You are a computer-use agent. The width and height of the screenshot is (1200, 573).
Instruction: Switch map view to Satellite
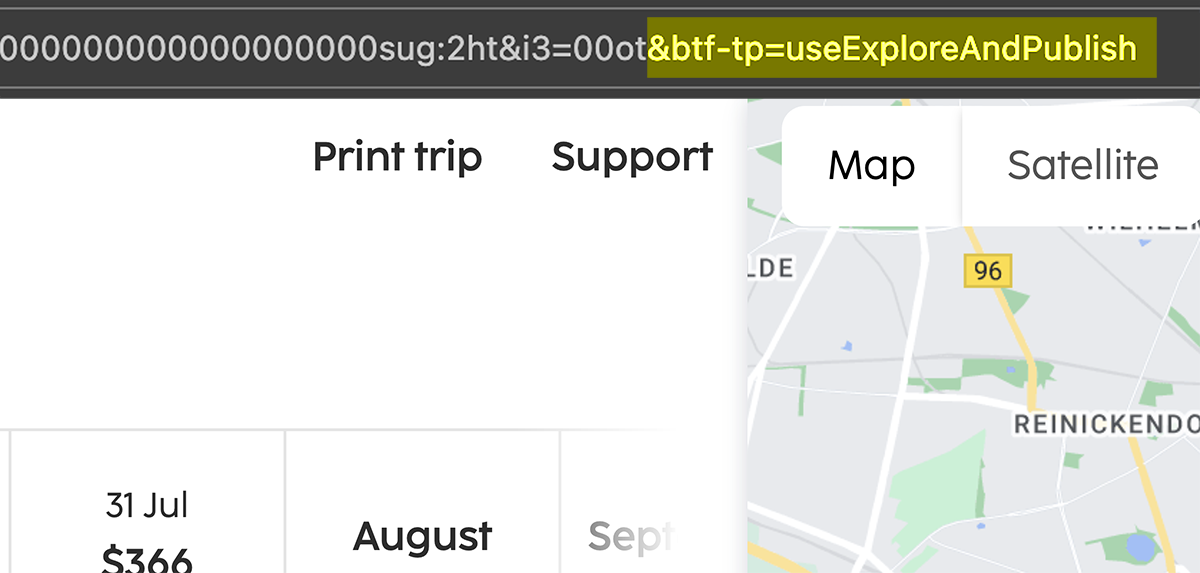(x=1082, y=165)
